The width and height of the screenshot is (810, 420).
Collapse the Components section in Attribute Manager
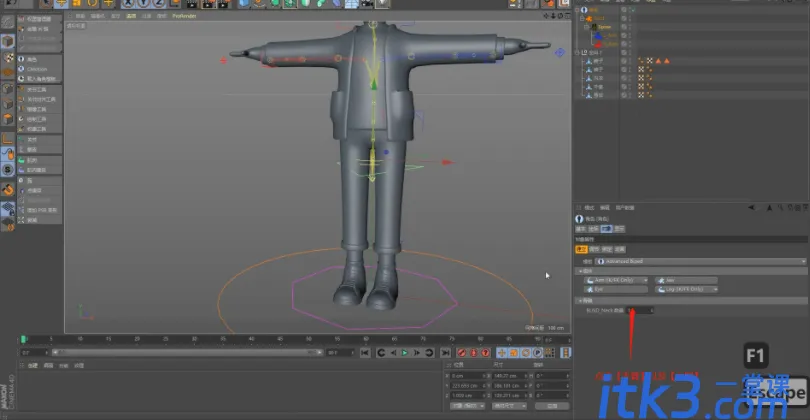coord(581,271)
